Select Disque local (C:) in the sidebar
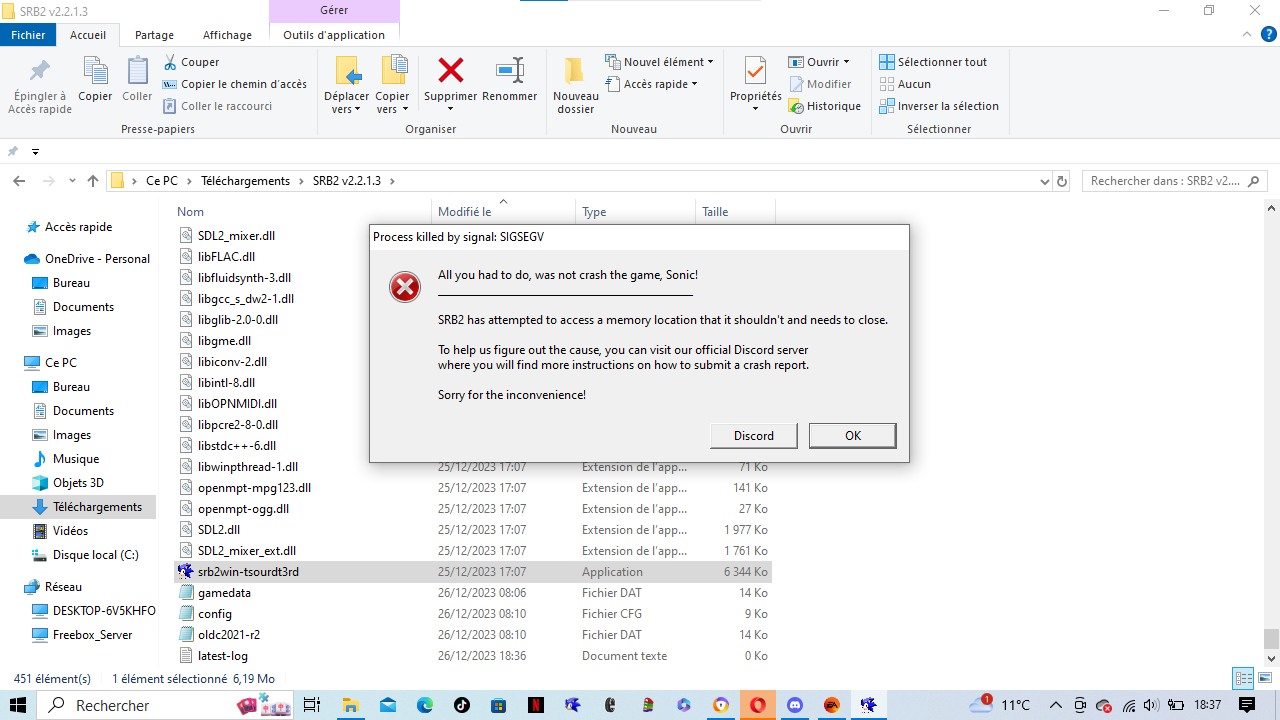Screen dimensions: 1280x720 (x=95, y=555)
